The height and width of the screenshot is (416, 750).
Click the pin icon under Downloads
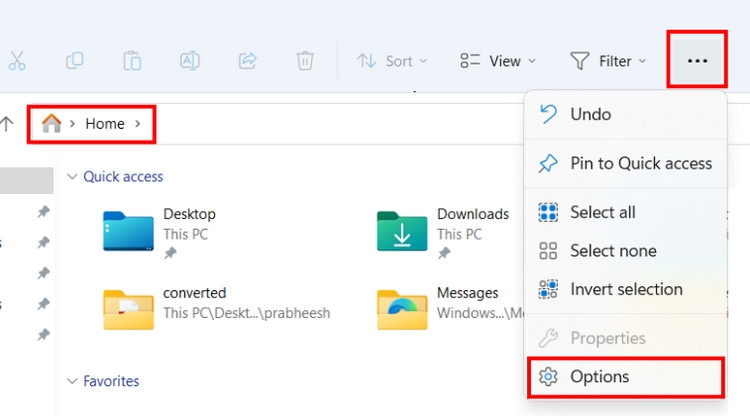click(444, 253)
